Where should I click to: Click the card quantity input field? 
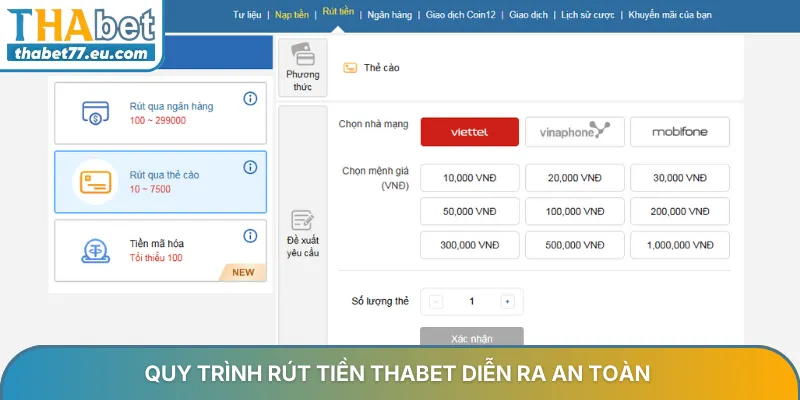click(x=471, y=302)
